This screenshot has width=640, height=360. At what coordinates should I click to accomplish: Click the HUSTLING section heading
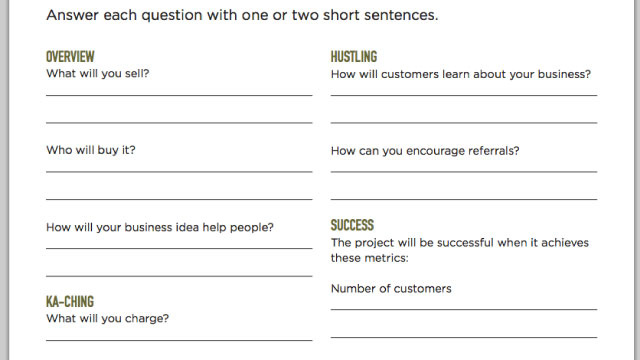pos(354,57)
